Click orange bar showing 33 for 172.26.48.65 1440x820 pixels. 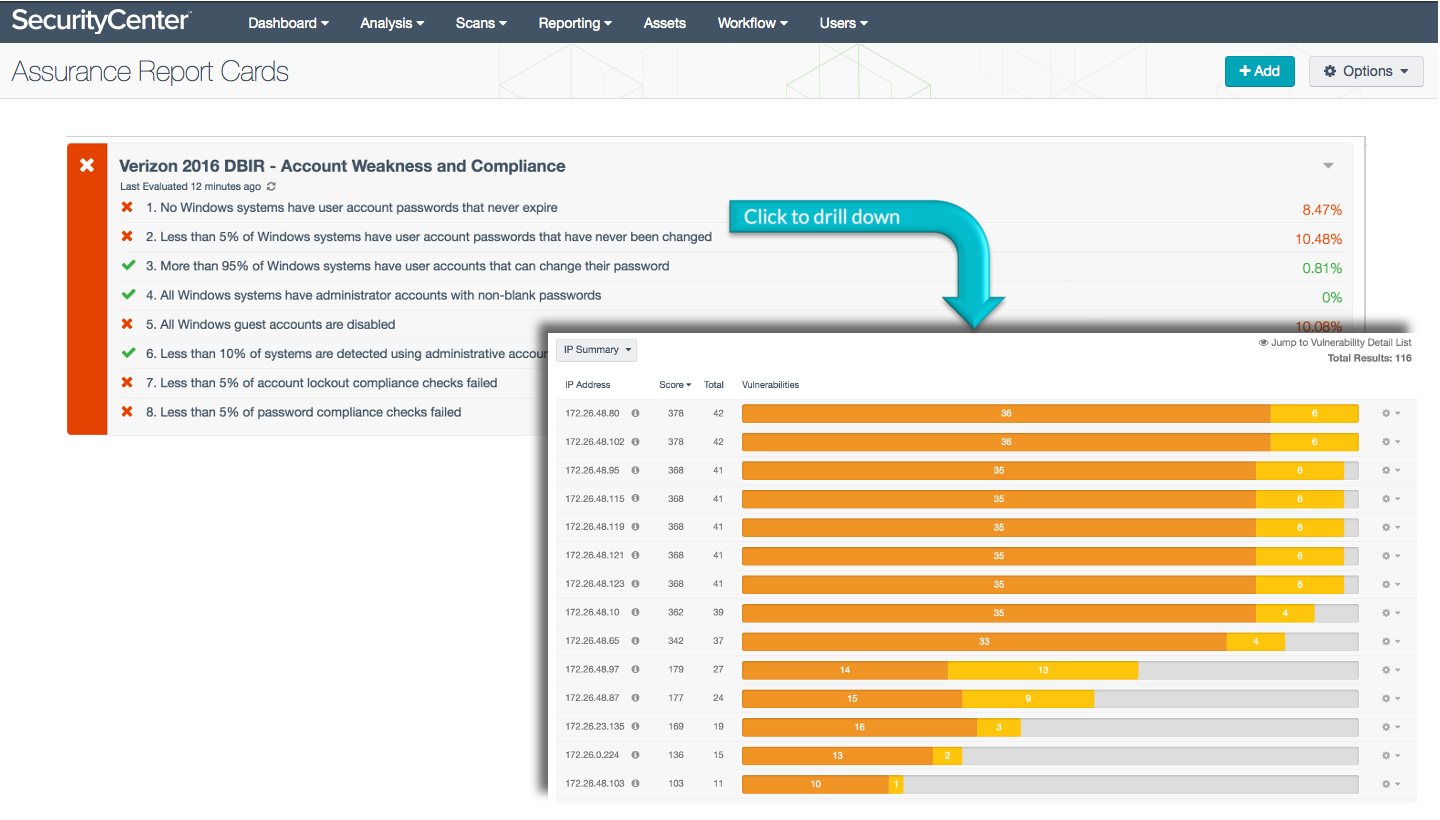point(984,641)
